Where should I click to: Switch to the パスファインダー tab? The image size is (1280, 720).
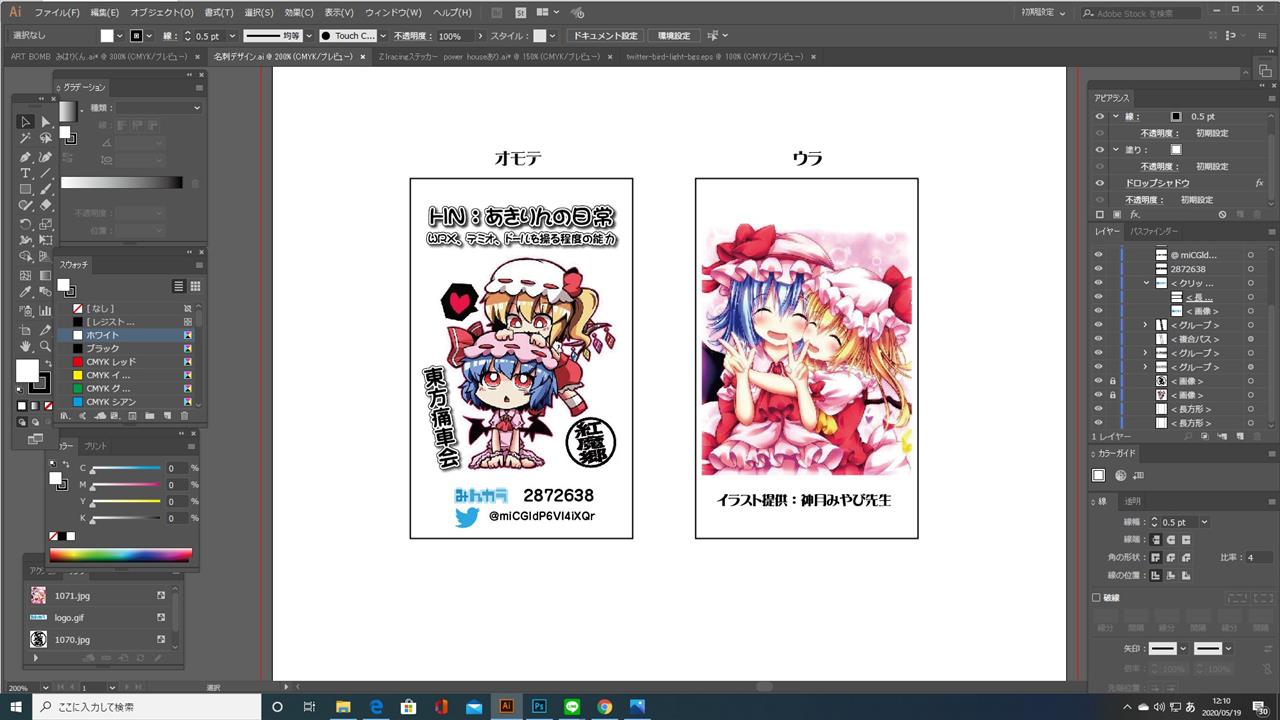[x=1152, y=231]
